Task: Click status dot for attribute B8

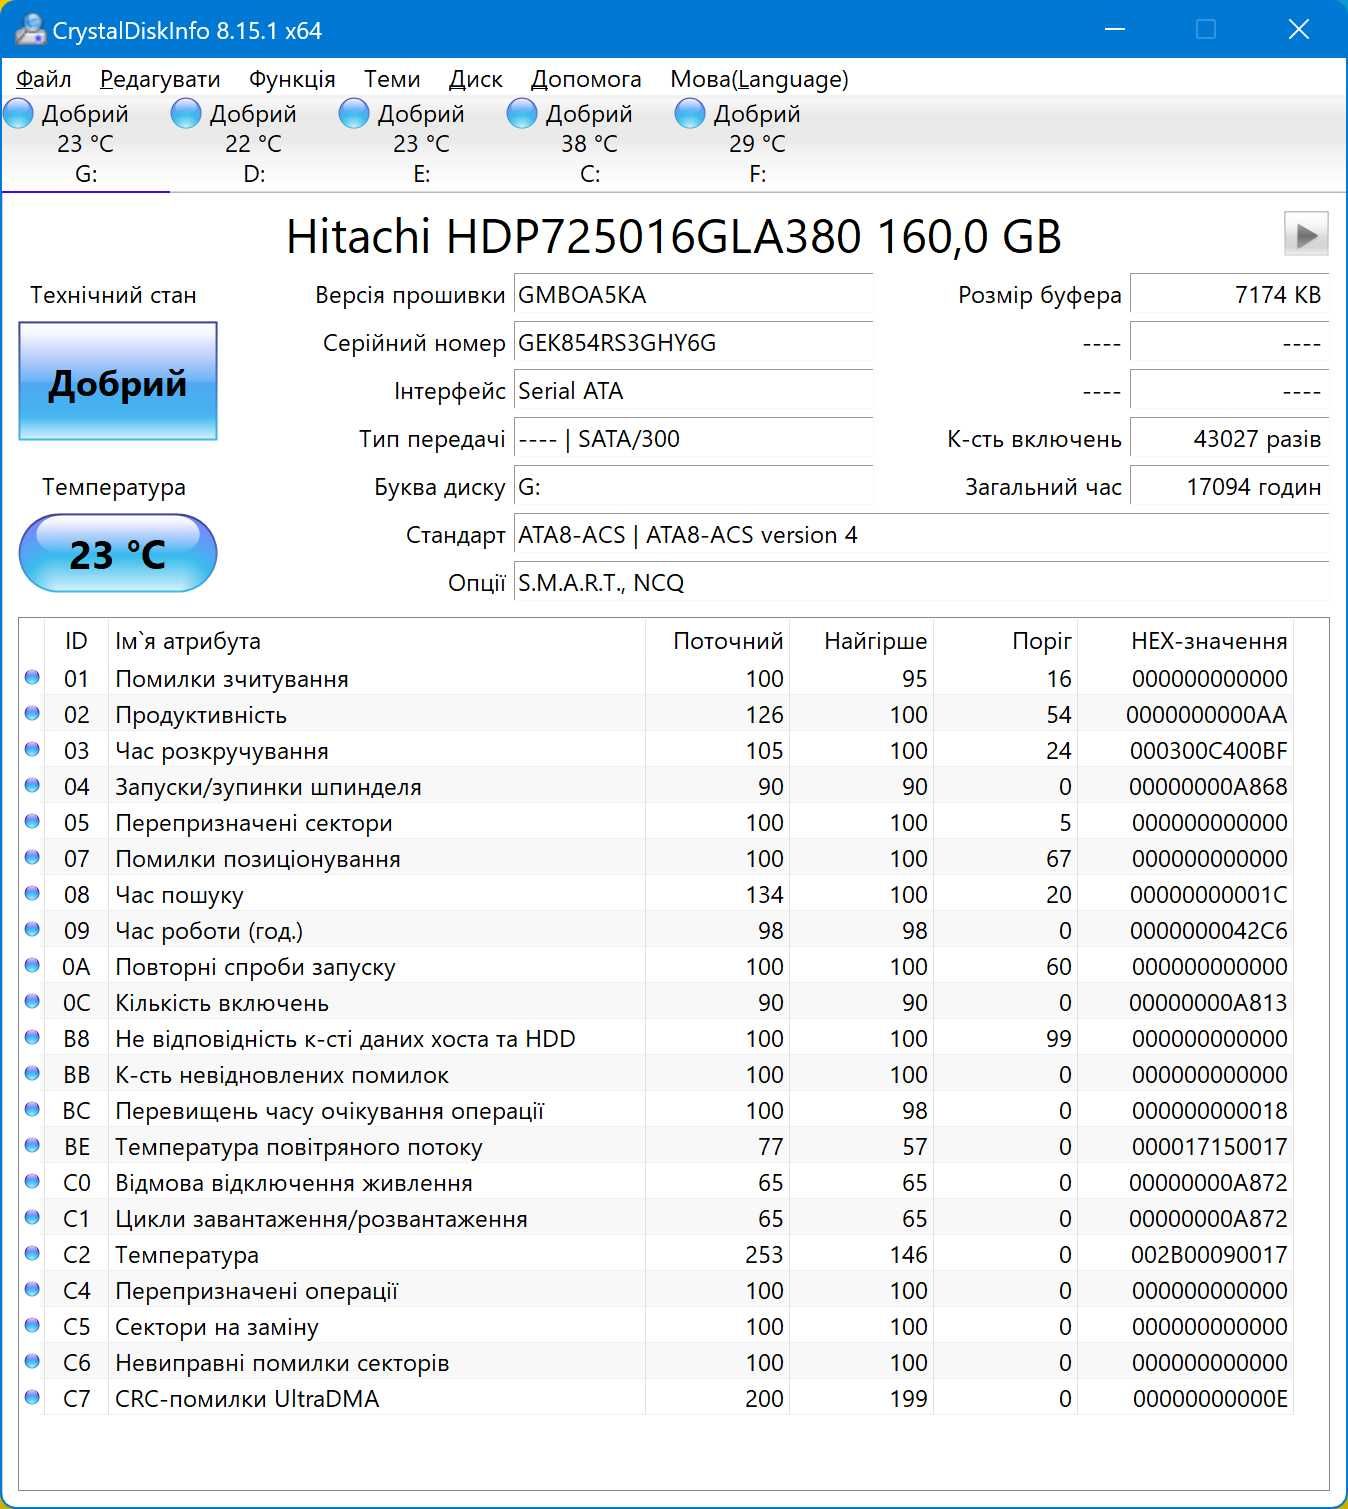Action: point(32,1037)
